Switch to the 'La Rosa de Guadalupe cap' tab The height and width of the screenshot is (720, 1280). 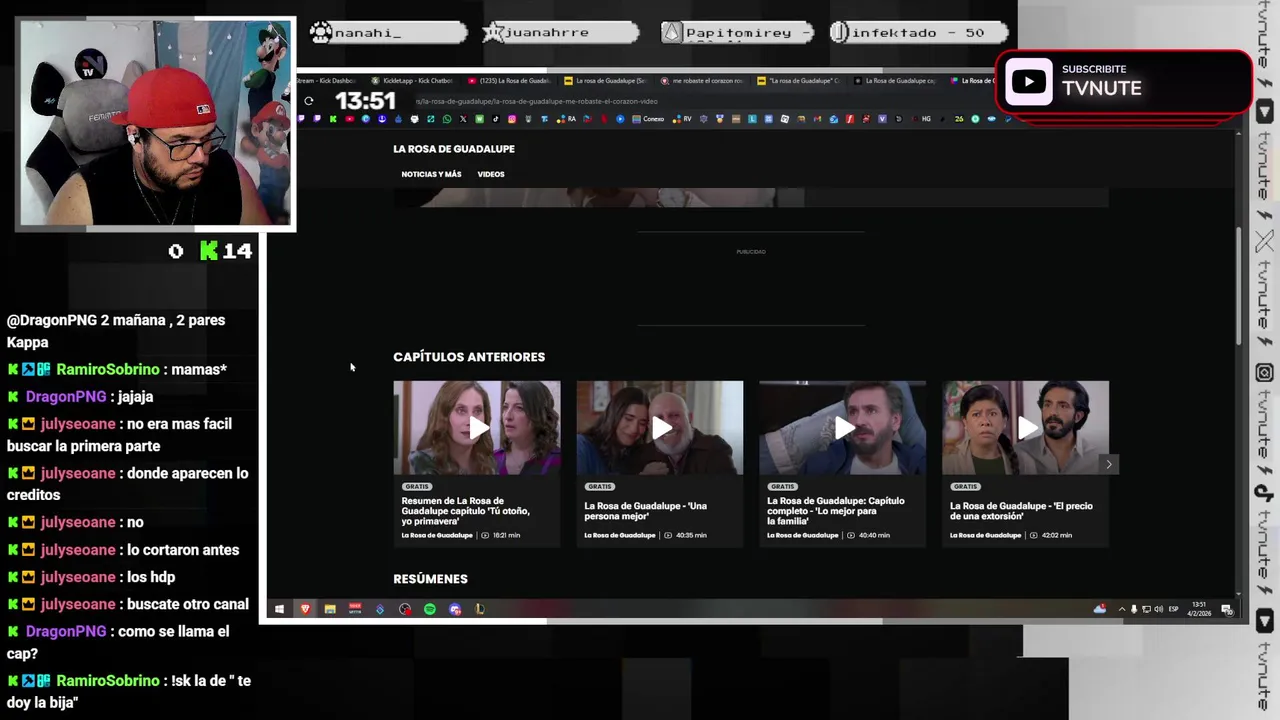pos(894,81)
